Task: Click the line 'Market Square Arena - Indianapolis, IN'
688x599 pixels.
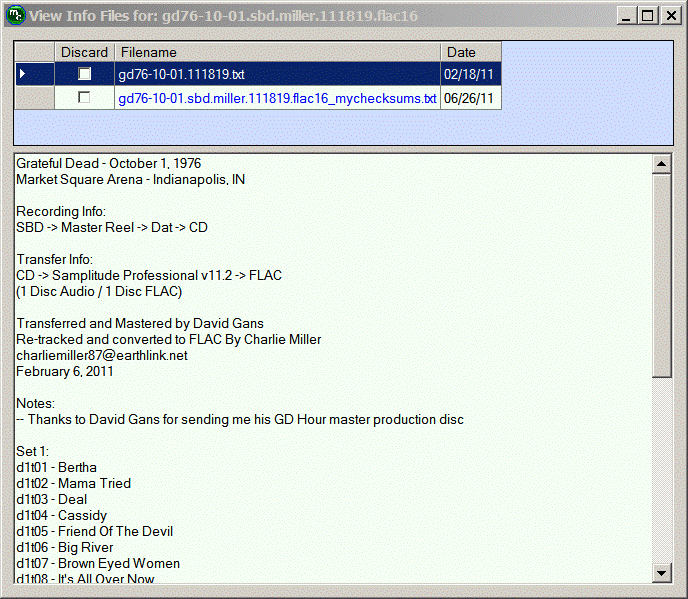Action: point(130,179)
